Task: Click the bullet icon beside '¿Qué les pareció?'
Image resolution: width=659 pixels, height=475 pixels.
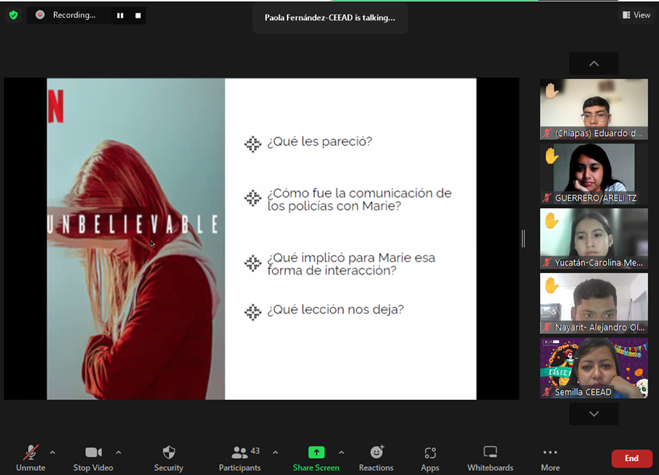Action: pyautogui.click(x=253, y=144)
